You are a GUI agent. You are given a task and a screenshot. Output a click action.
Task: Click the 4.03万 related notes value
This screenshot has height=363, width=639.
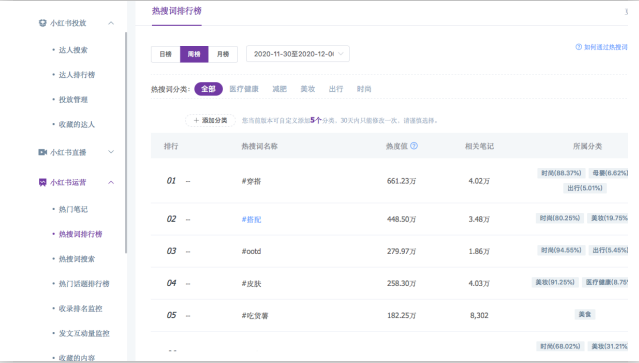point(479,284)
